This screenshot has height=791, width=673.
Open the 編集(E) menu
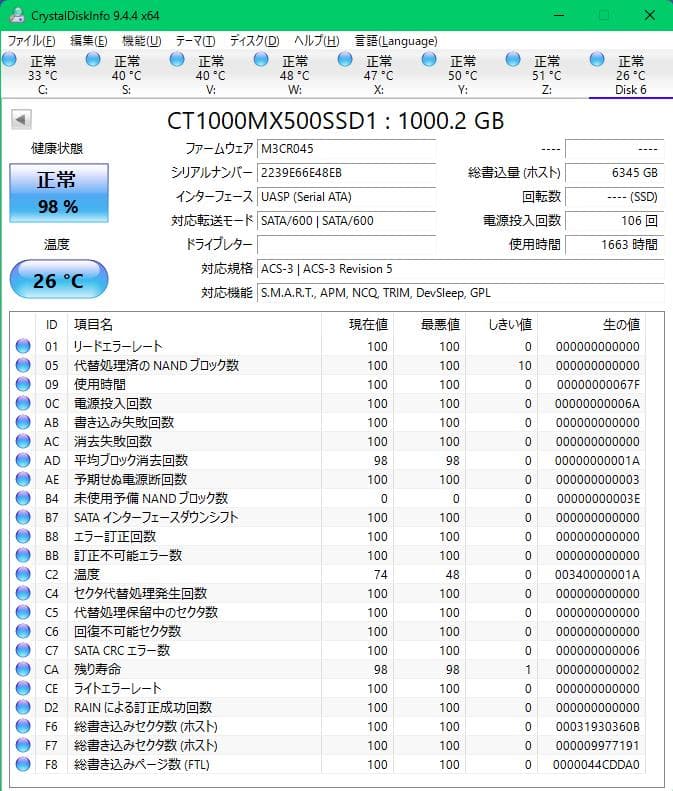pos(89,41)
